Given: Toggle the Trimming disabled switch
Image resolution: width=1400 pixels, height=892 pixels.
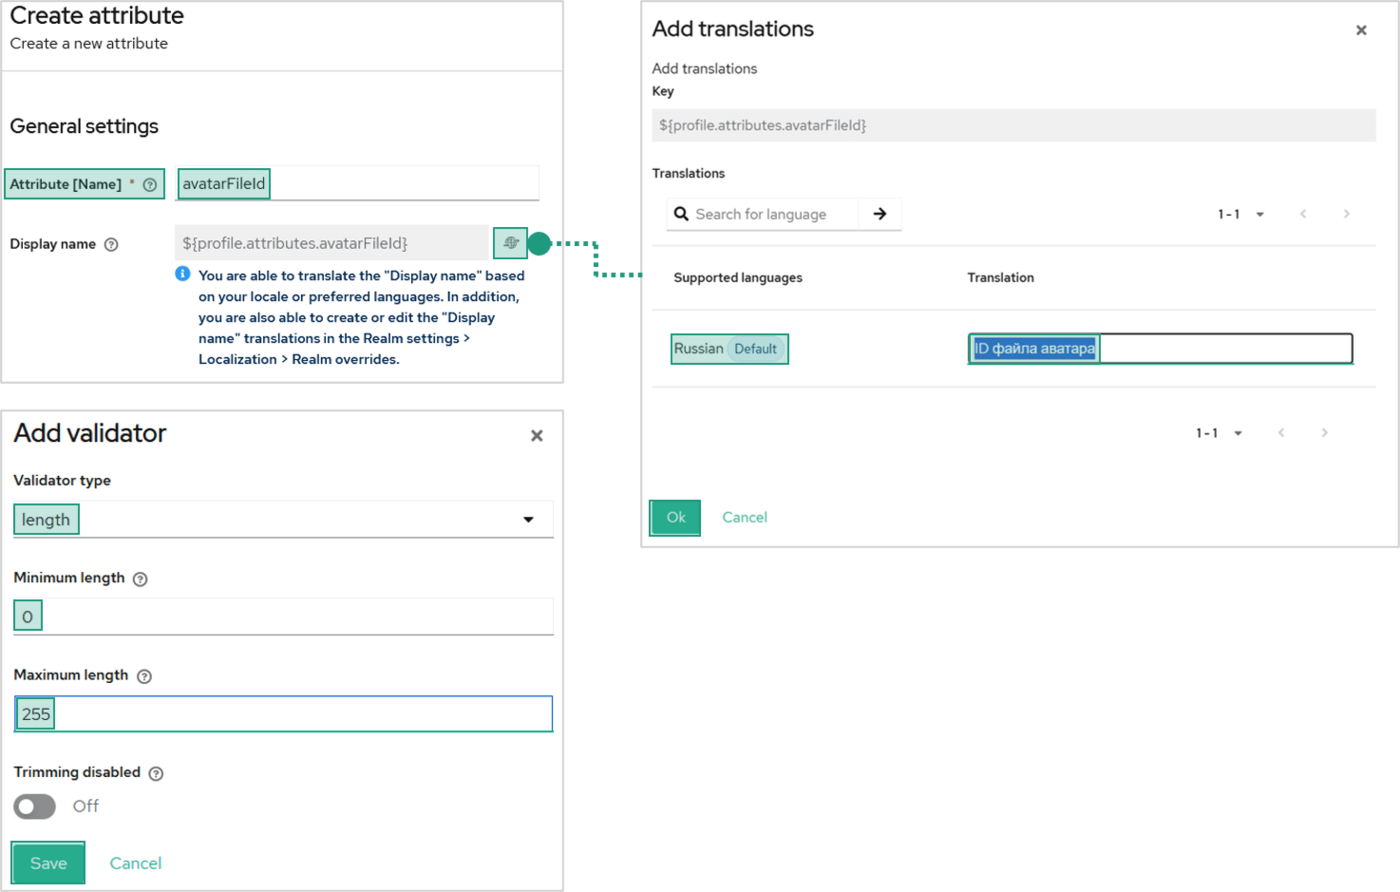Looking at the screenshot, I should (x=35, y=806).
